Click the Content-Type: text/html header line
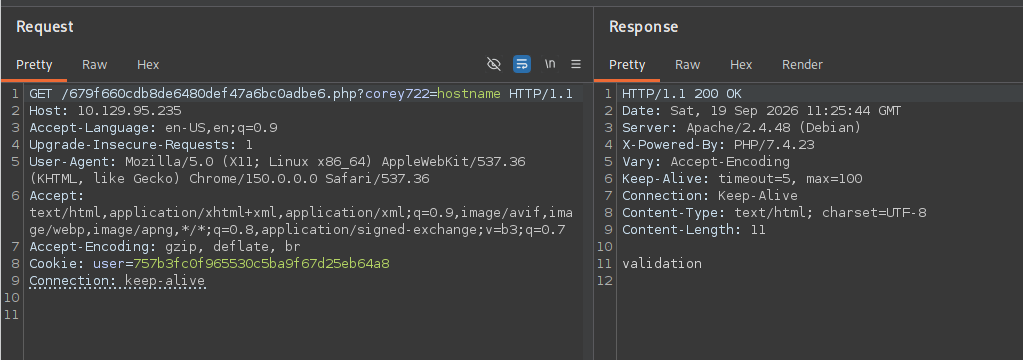Image resolution: width=1023 pixels, height=360 pixels. coord(774,213)
